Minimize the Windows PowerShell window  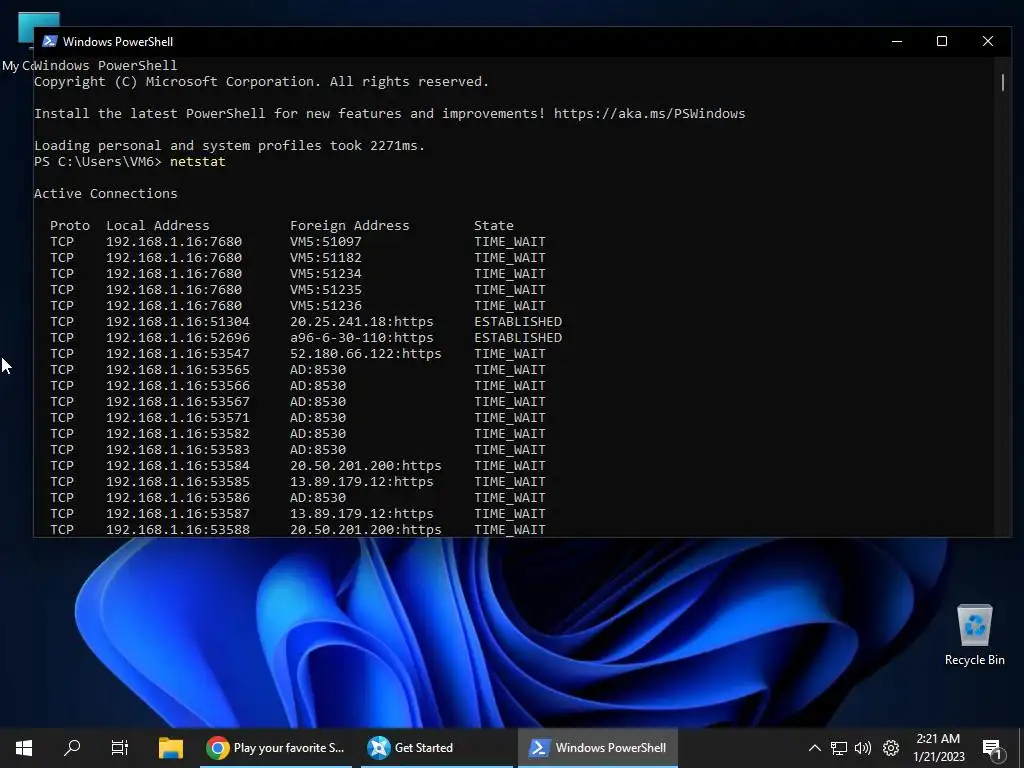coord(897,41)
